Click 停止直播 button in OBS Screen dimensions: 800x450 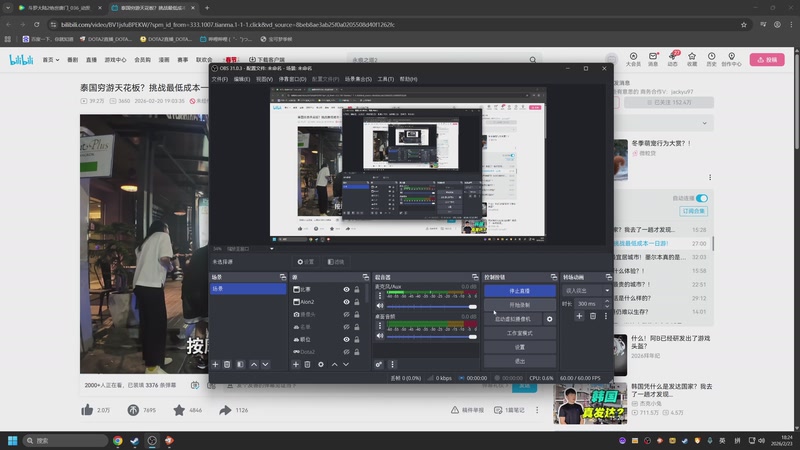click(520, 291)
